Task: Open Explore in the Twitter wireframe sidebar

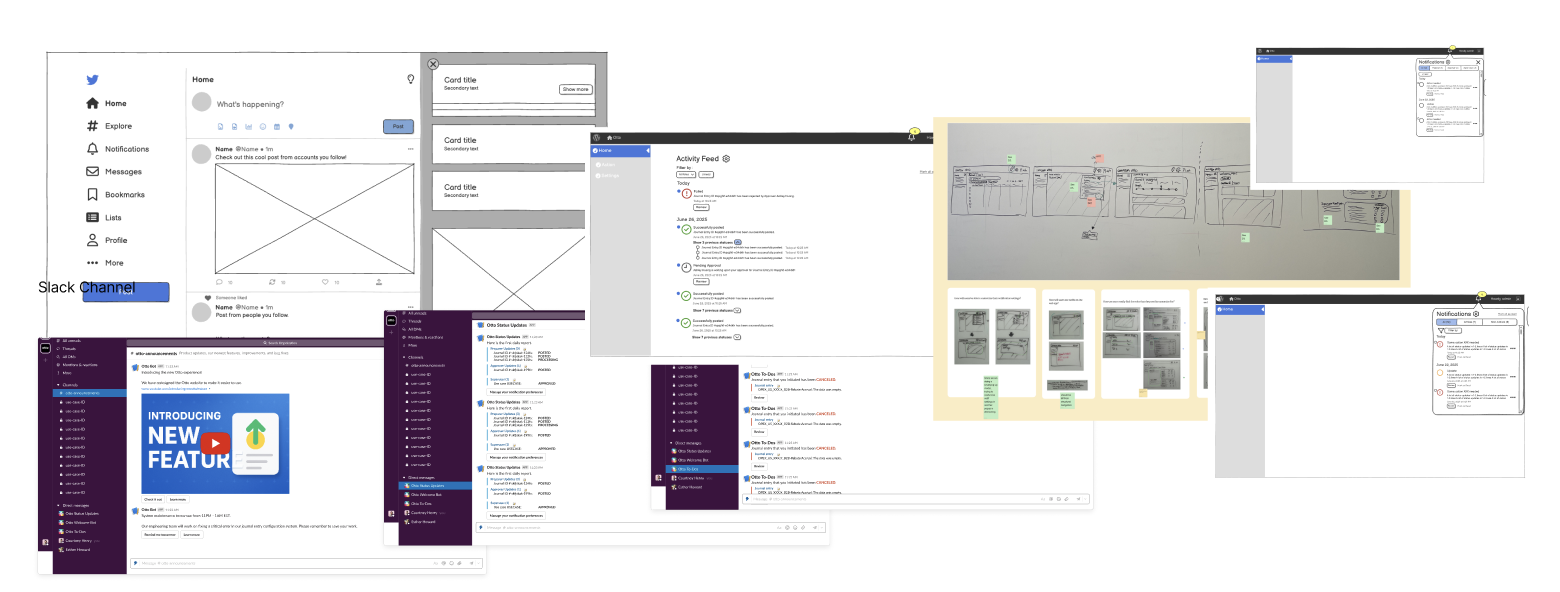Action: click(x=108, y=126)
